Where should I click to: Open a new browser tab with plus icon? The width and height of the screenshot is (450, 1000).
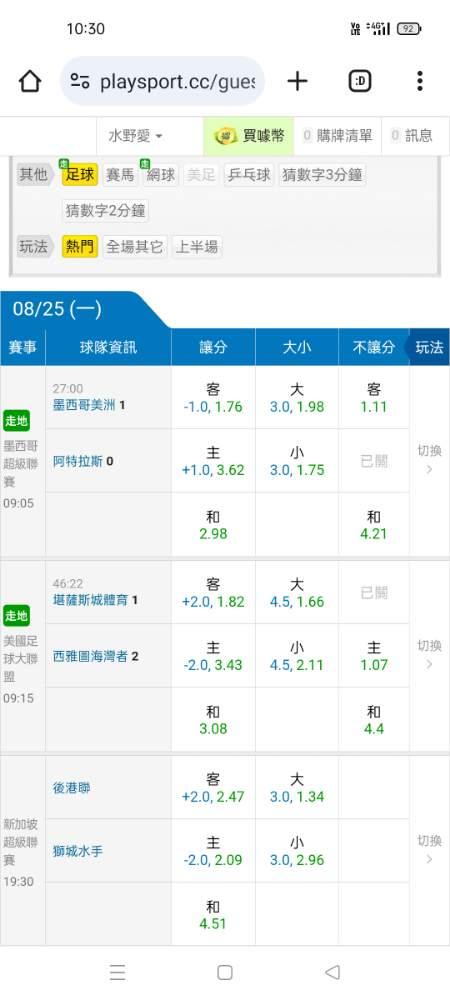[297, 81]
